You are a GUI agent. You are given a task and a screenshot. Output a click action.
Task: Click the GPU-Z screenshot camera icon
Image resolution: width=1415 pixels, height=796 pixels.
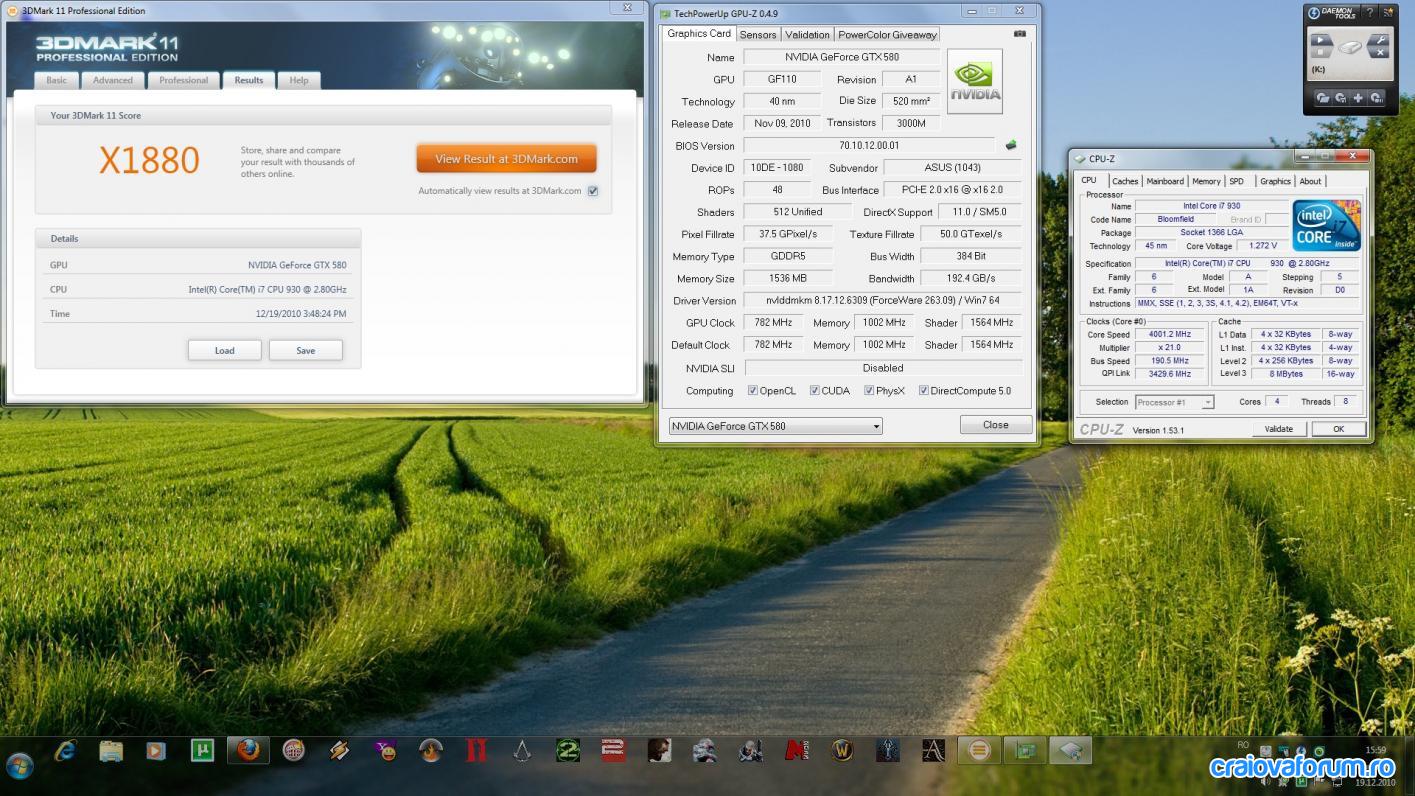tap(1019, 33)
